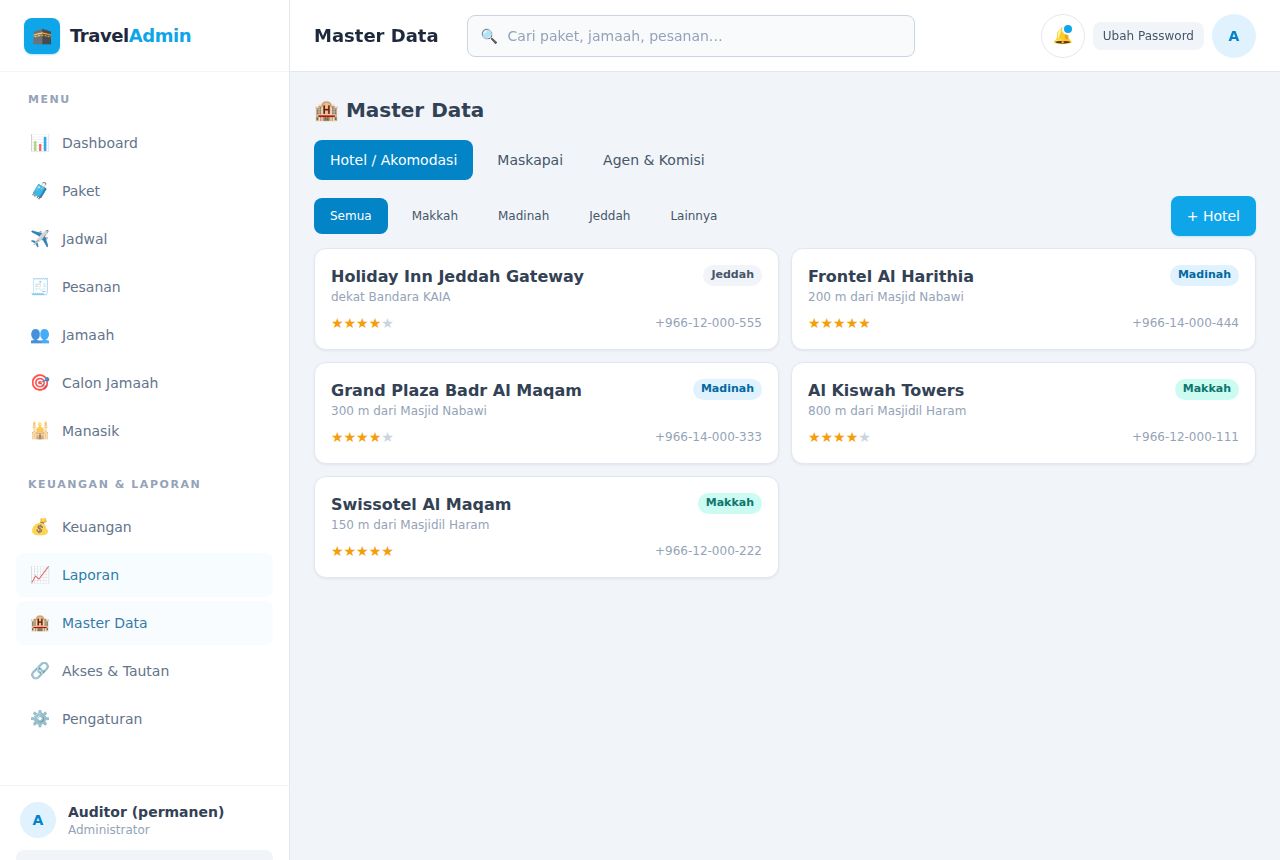Focus the Cari paket search field
Image resolution: width=1280 pixels, height=860 pixels.
(x=691, y=36)
